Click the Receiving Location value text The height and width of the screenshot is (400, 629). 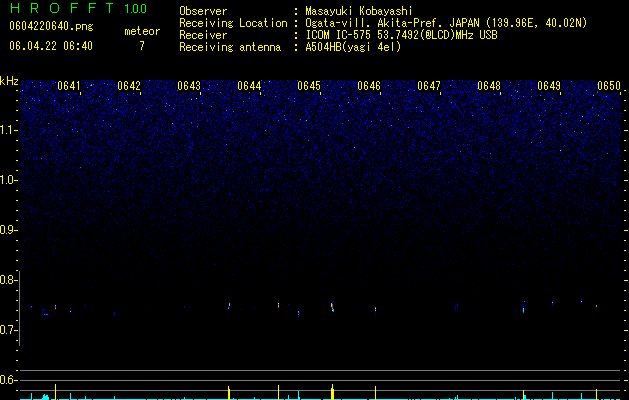(446, 23)
